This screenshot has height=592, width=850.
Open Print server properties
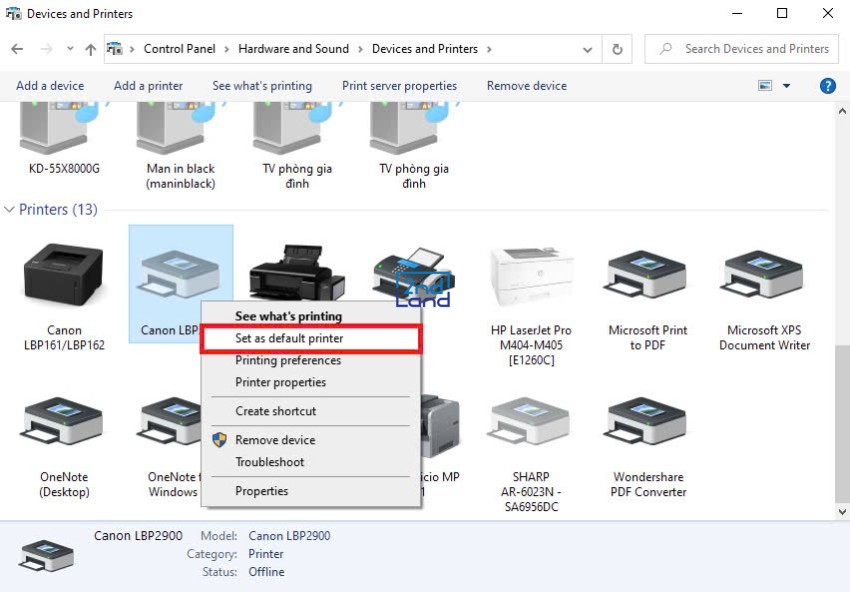pos(399,86)
